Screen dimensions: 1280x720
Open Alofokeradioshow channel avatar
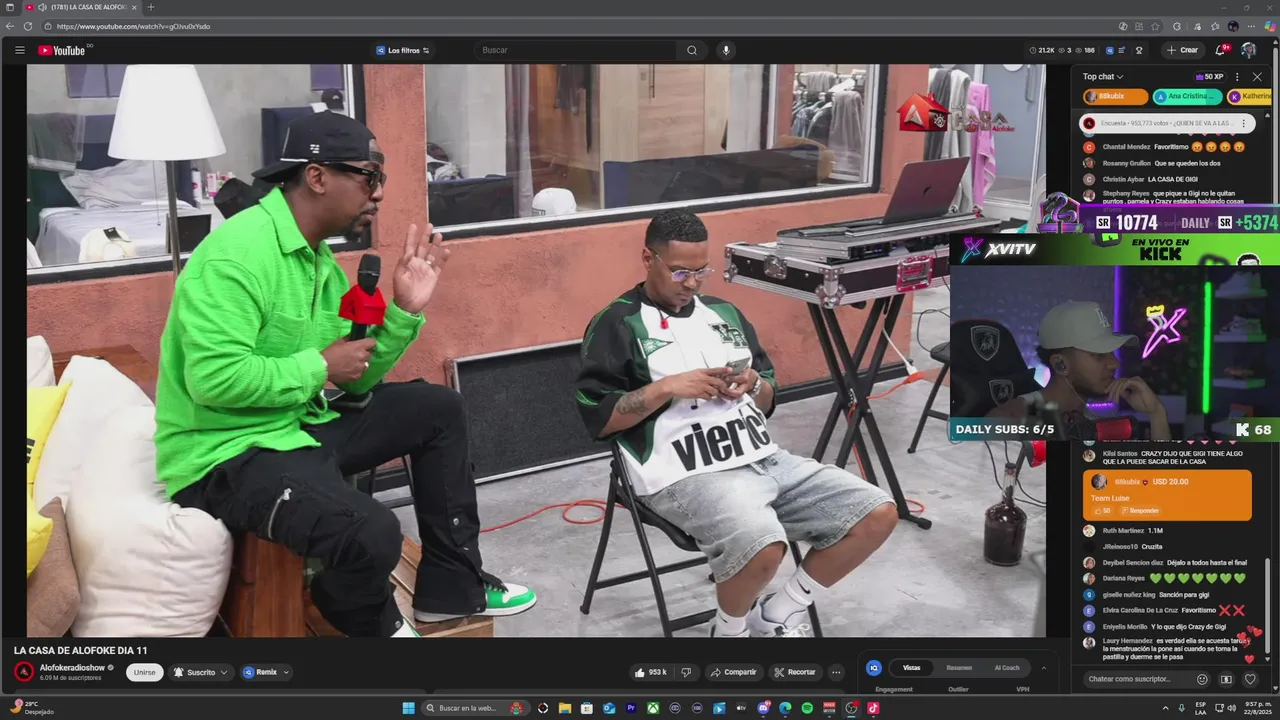coord(23,671)
